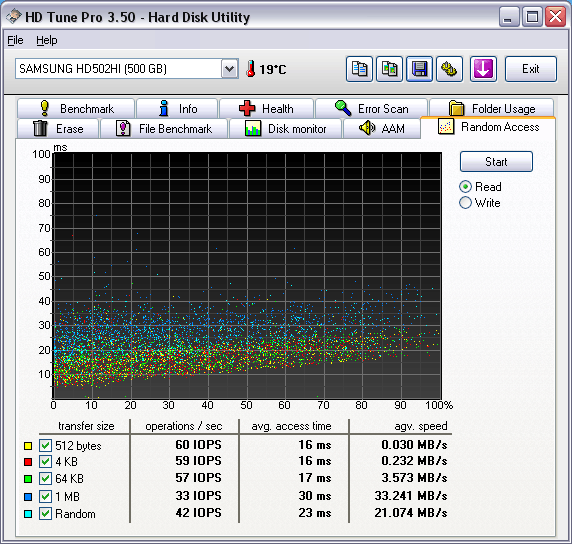Select the Write radio button
The image size is (572, 544).
click(465, 202)
